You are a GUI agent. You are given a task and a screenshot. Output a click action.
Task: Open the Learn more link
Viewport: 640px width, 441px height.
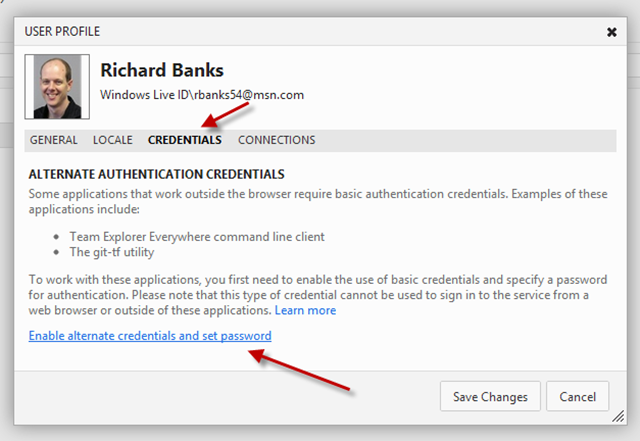tap(305, 311)
